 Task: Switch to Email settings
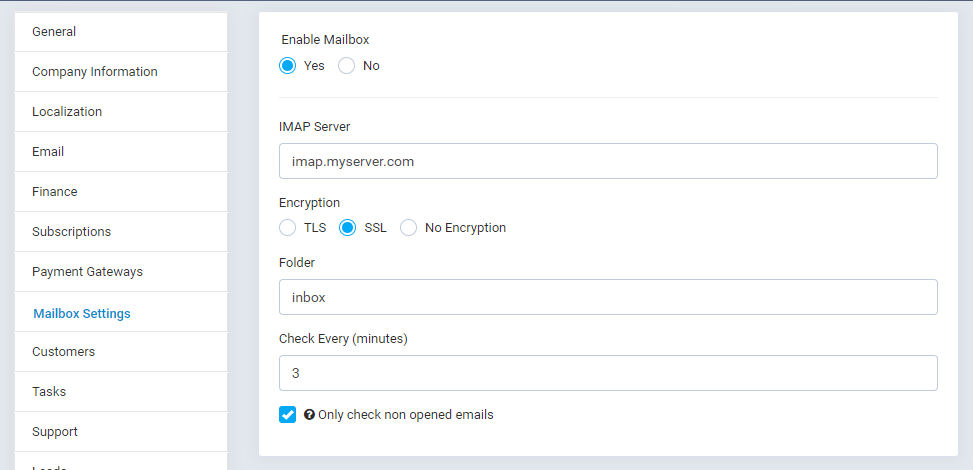coord(48,152)
